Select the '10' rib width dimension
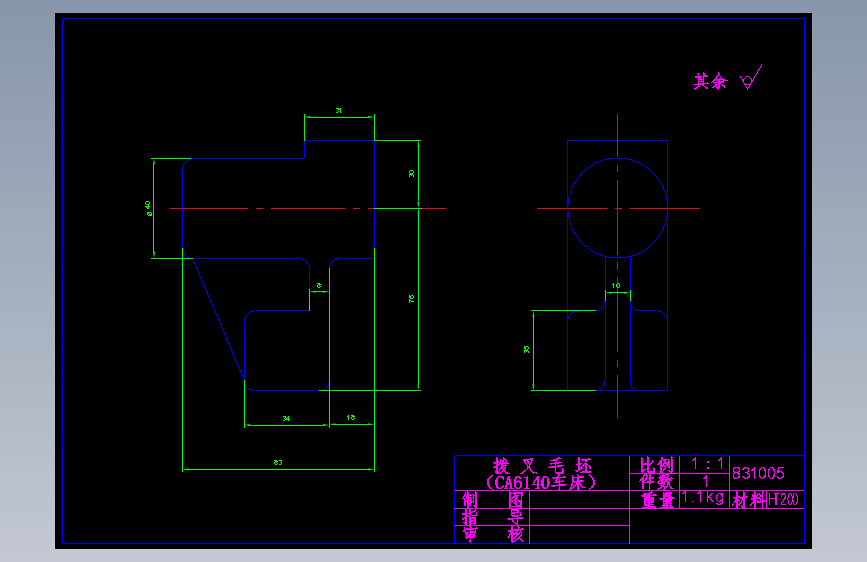This screenshot has height=562, width=867. [616, 285]
